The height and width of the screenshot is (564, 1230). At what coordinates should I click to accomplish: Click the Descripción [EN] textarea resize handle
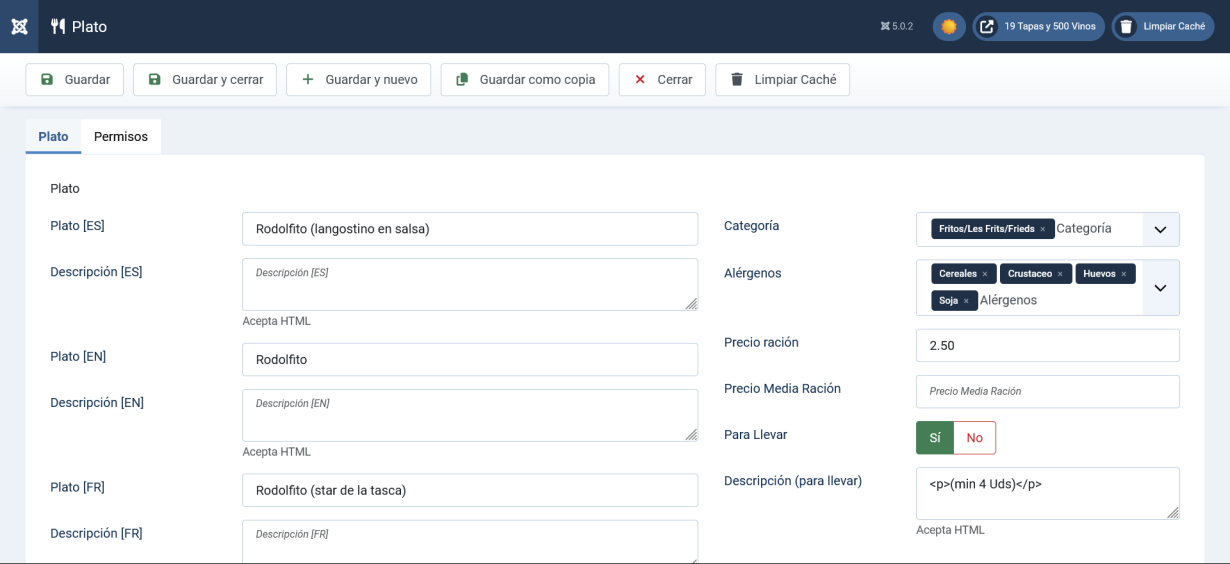pyautogui.click(x=691, y=435)
